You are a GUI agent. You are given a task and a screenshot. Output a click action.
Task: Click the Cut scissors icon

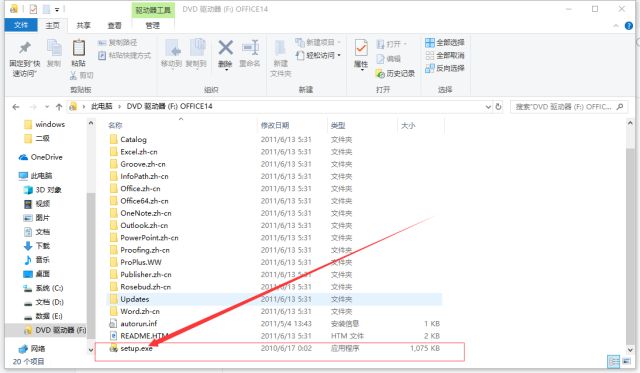[x=73, y=75]
